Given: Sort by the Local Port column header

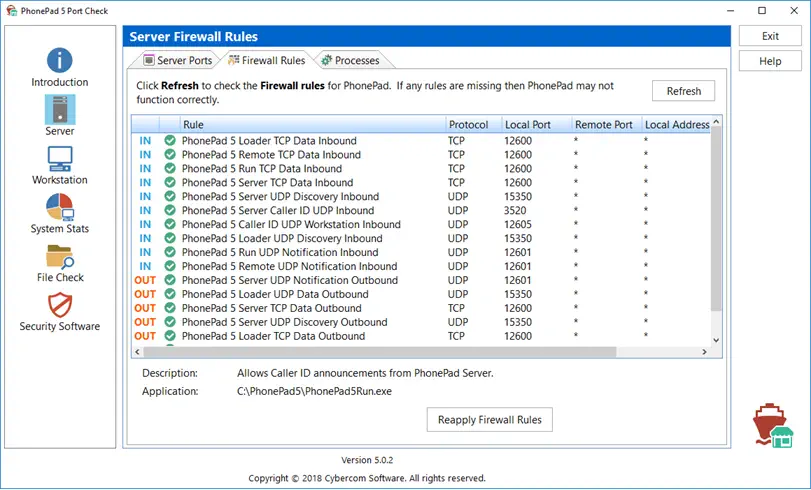Looking at the screenshot, I should tap(536, 125).
